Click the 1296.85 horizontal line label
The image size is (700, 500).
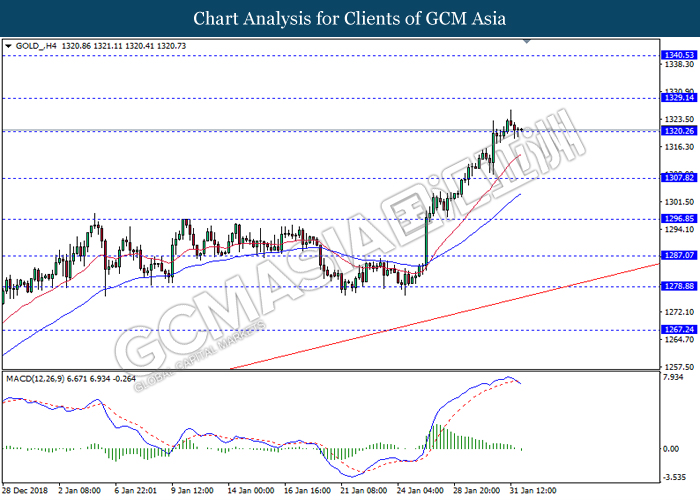(679, 219)
